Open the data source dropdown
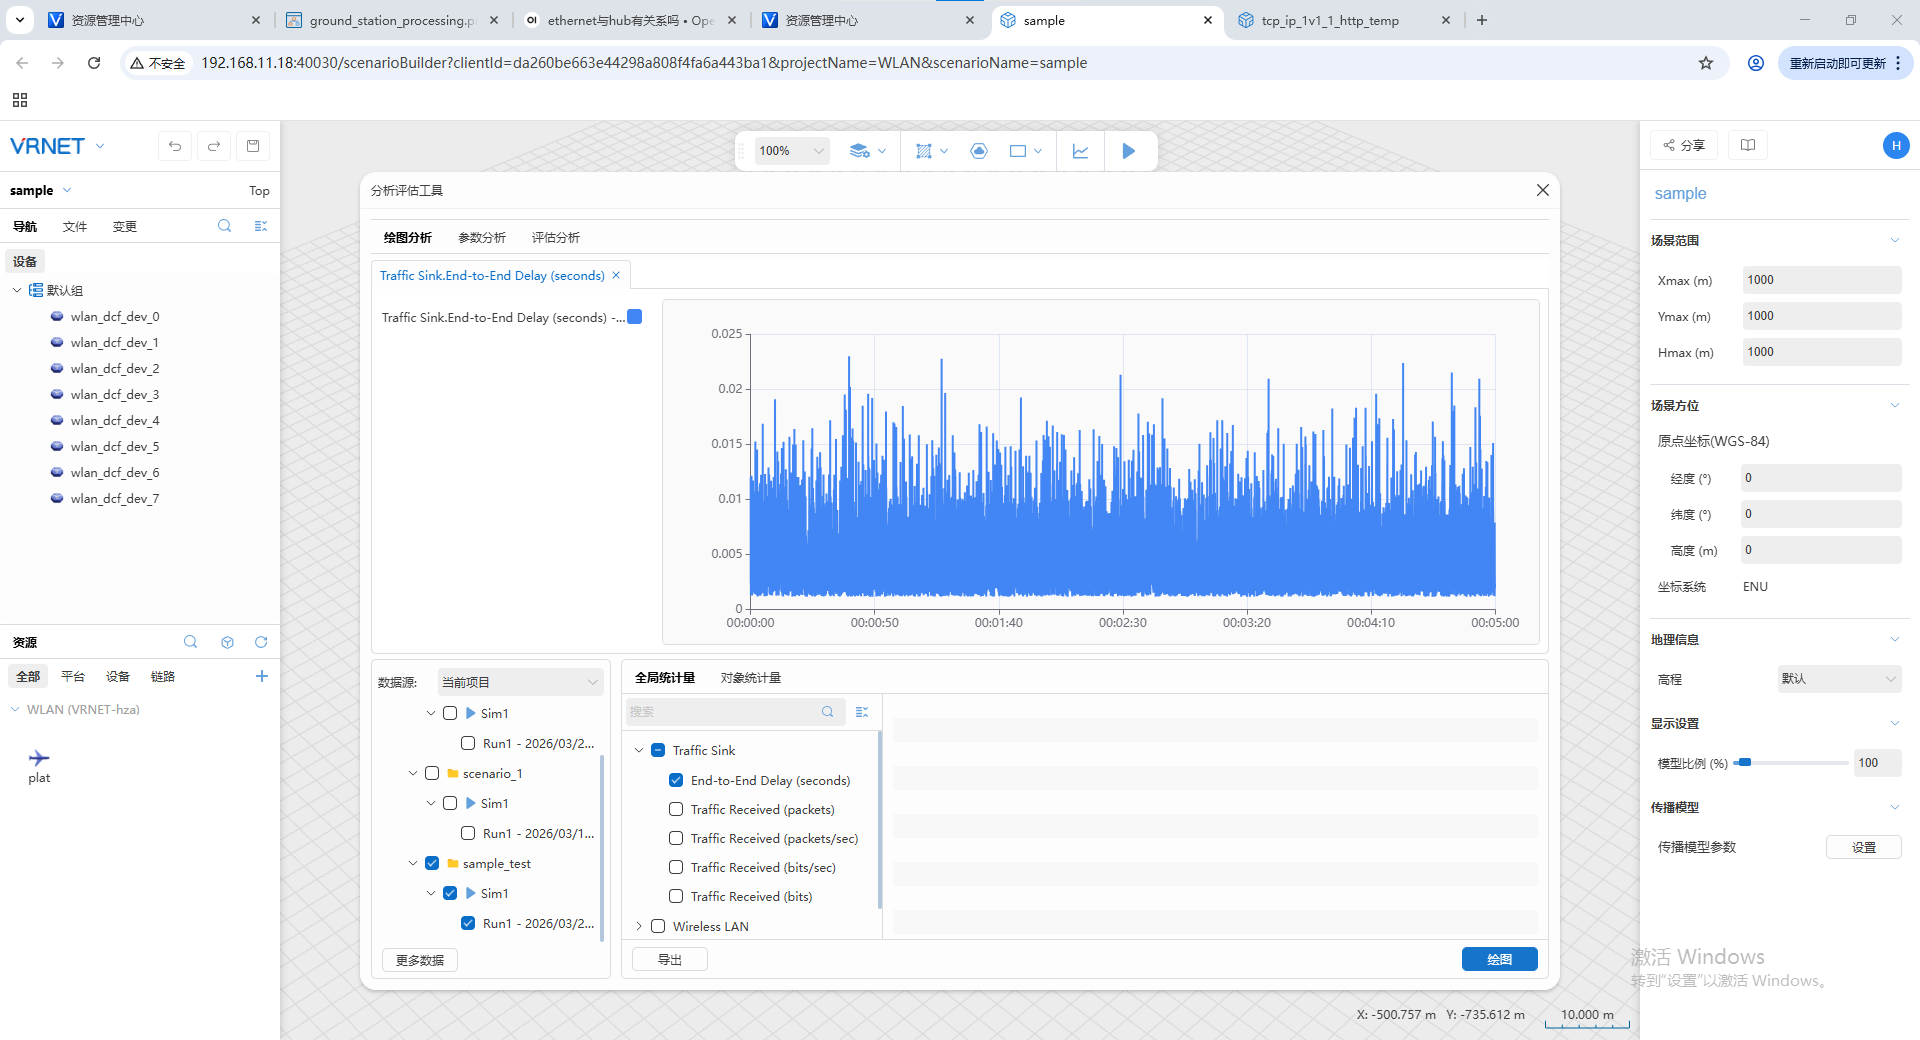The height and width of the screenshot is (1040, 1920). click(x=520, y=682)
